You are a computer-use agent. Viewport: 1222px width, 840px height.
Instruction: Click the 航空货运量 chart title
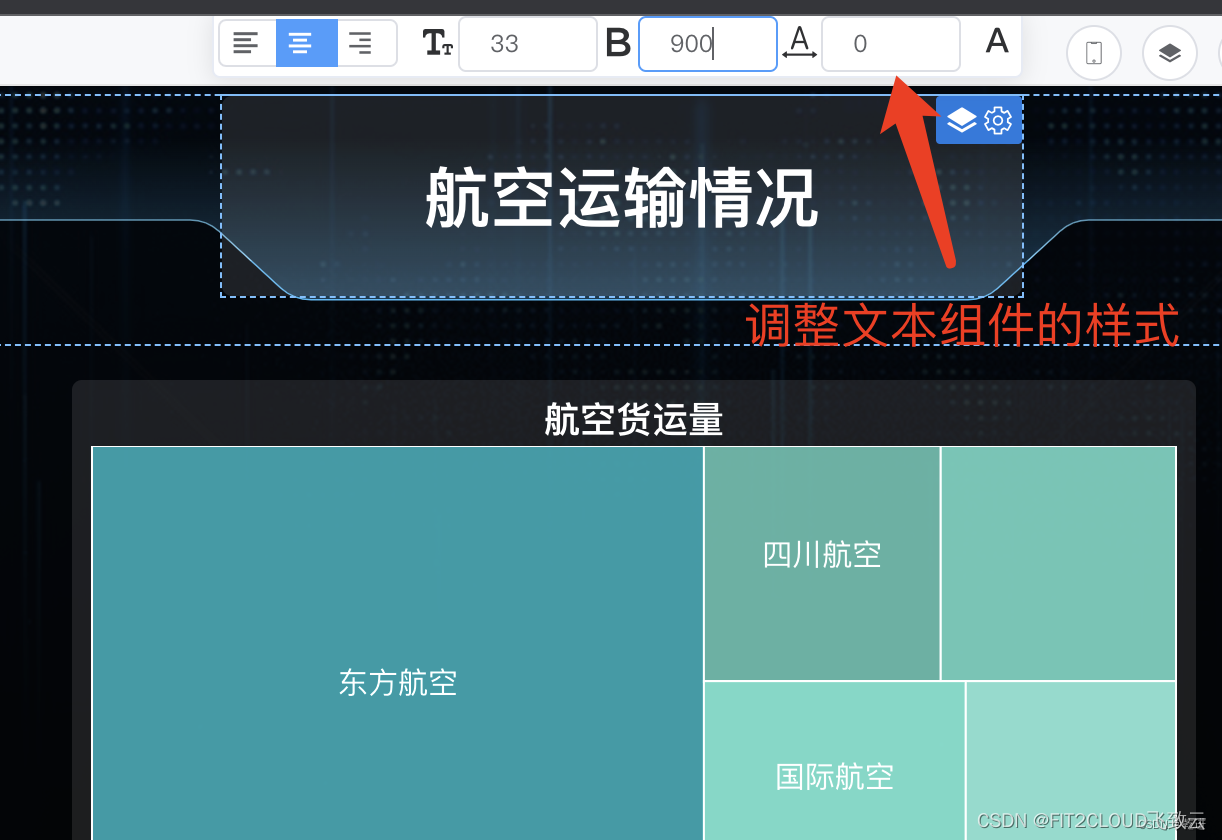tap(634, 420)
